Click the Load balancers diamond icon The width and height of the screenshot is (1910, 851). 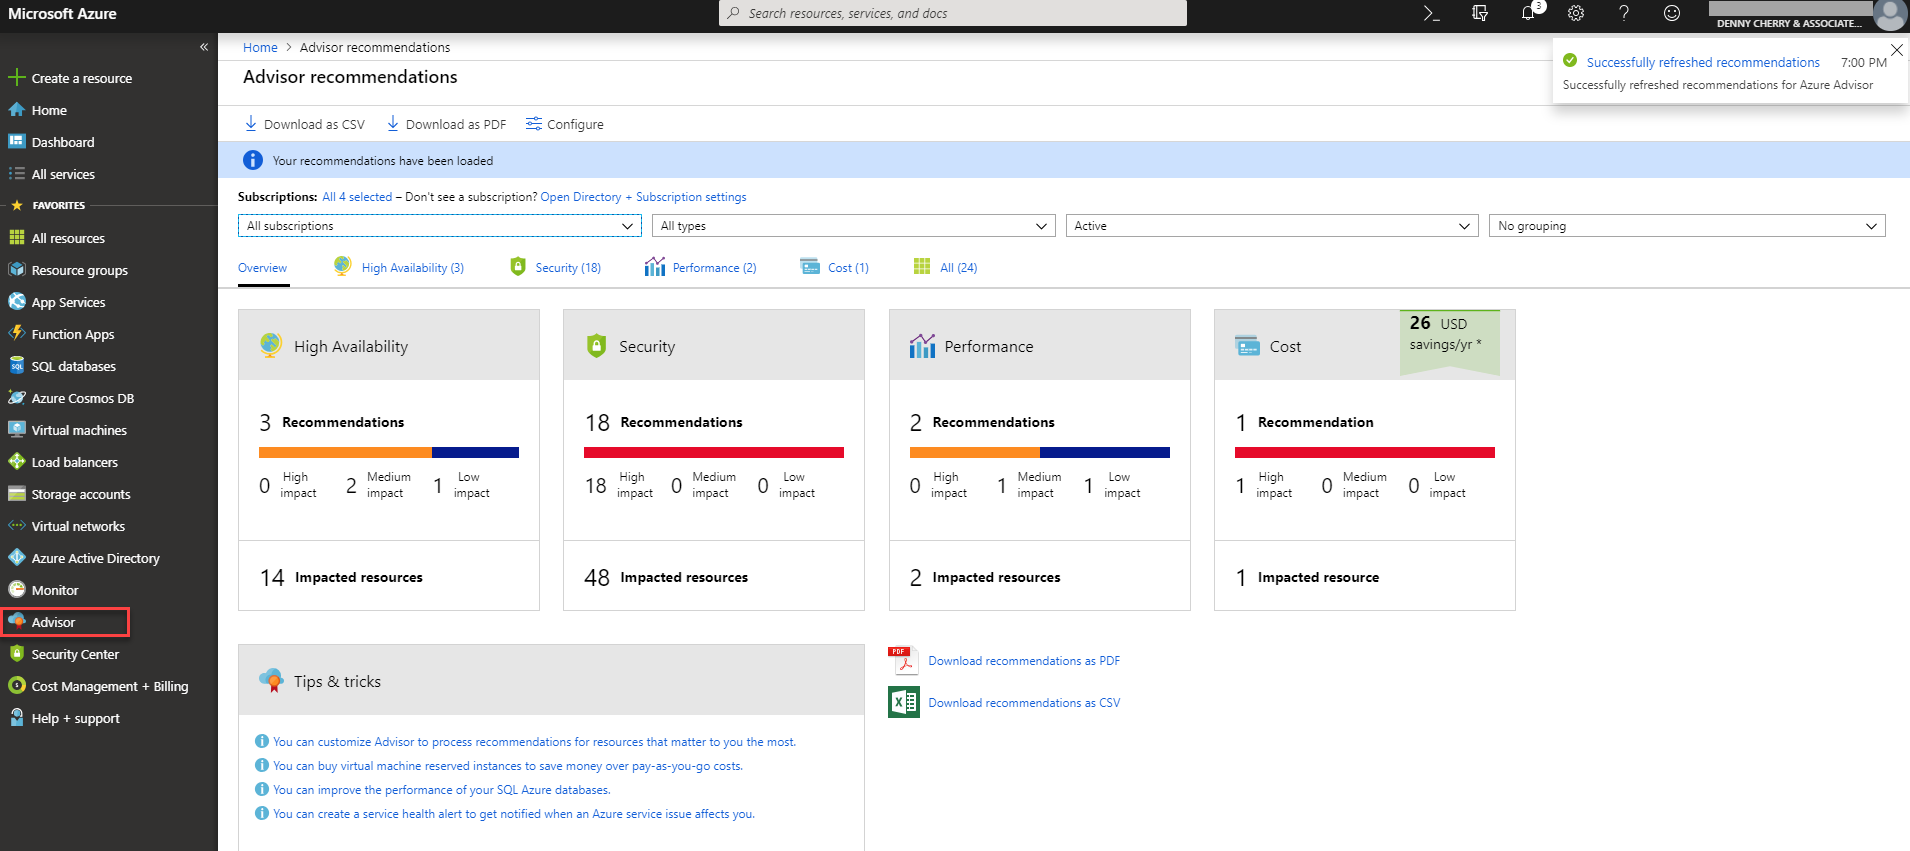[17, 462]
